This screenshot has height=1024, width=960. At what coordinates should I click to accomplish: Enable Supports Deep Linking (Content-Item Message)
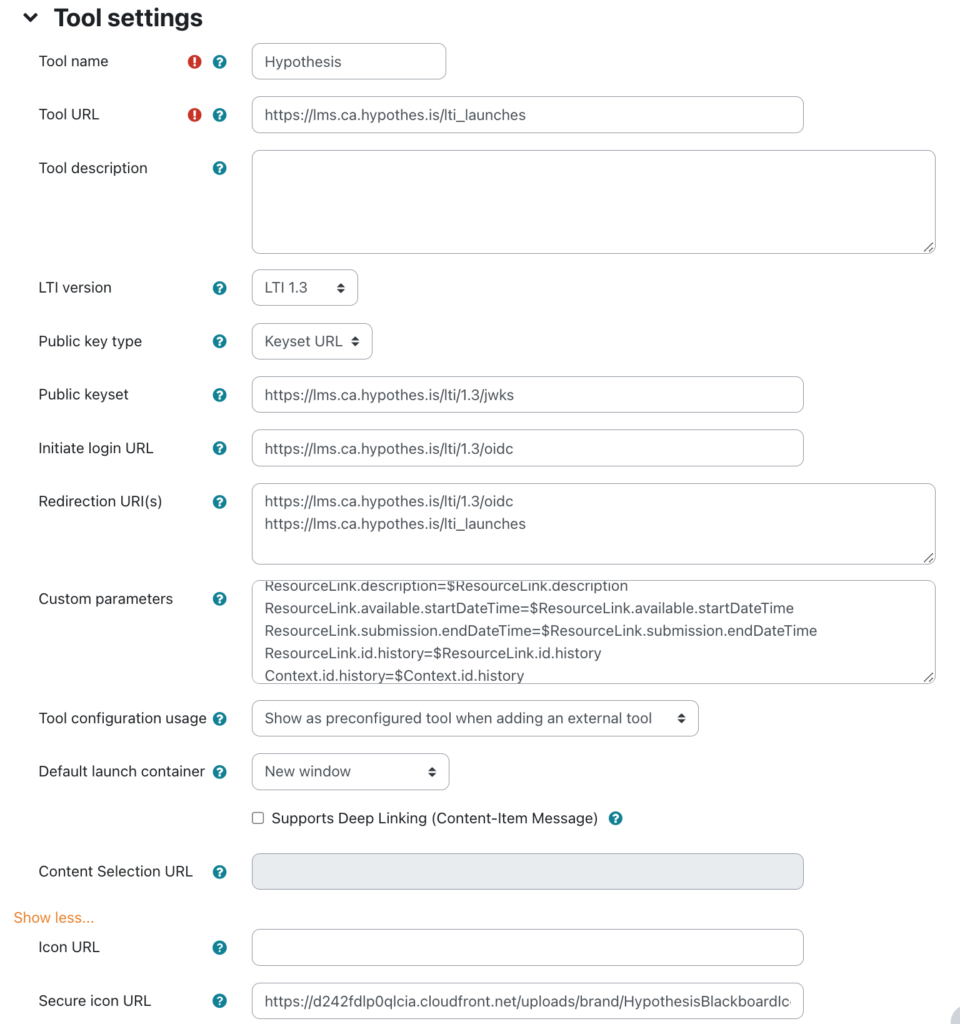257,818
